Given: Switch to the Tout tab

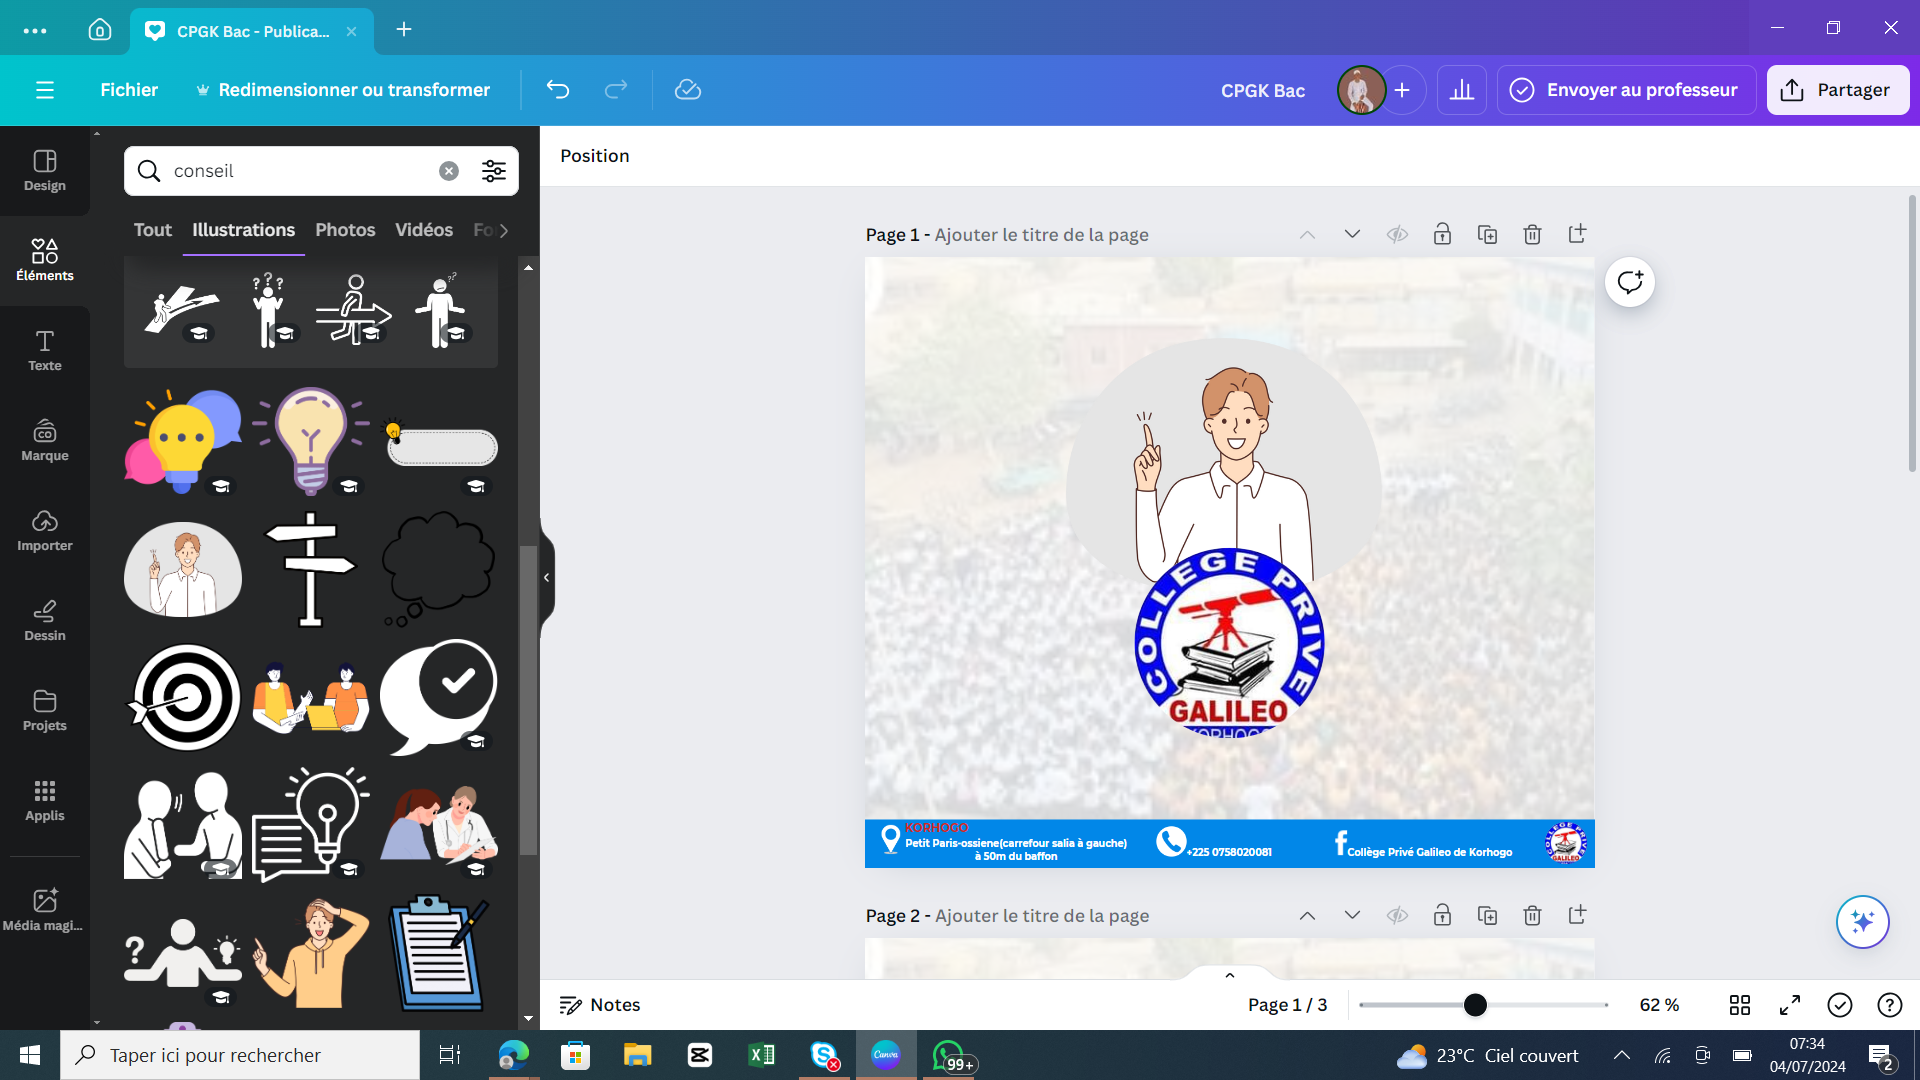Looking at the screenshot, I should coord(153,230).
